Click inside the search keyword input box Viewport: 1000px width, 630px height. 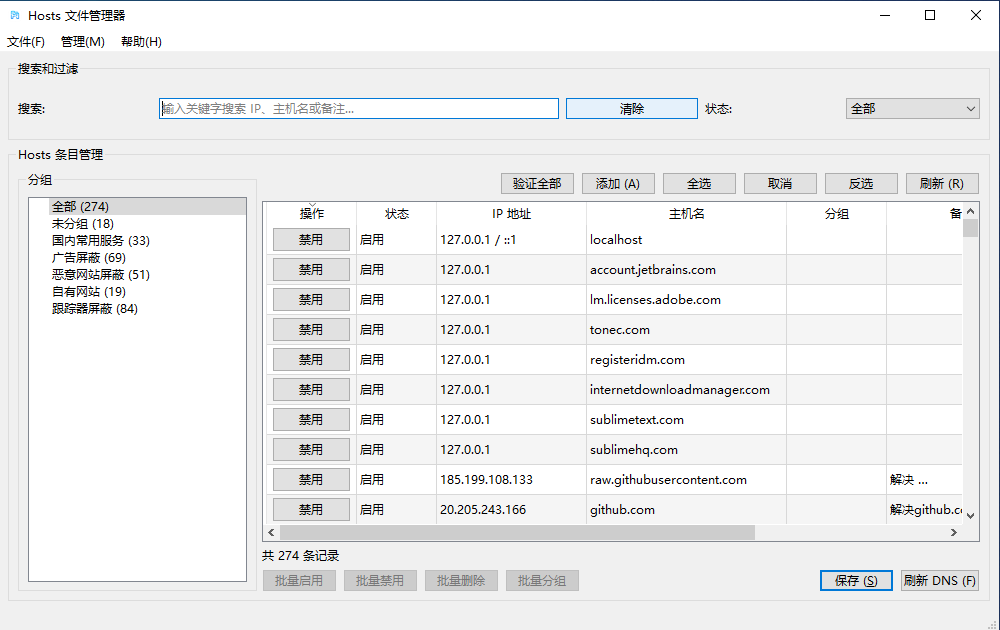click(360, 108)
